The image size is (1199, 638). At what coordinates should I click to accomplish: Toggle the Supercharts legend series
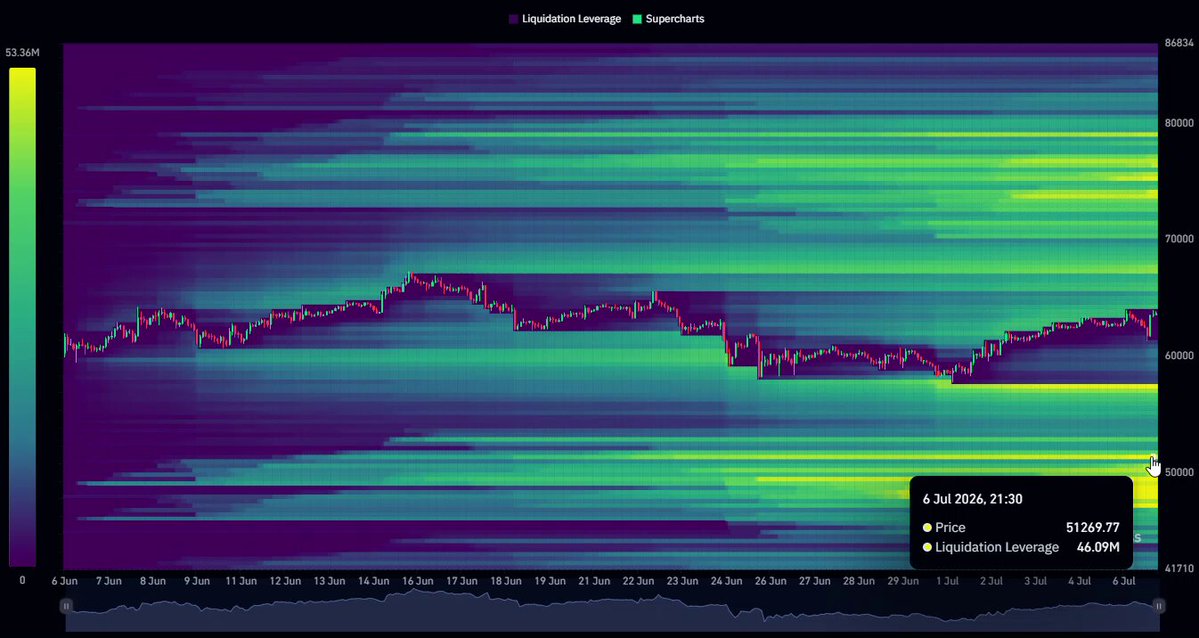click(x=668, y=18)
